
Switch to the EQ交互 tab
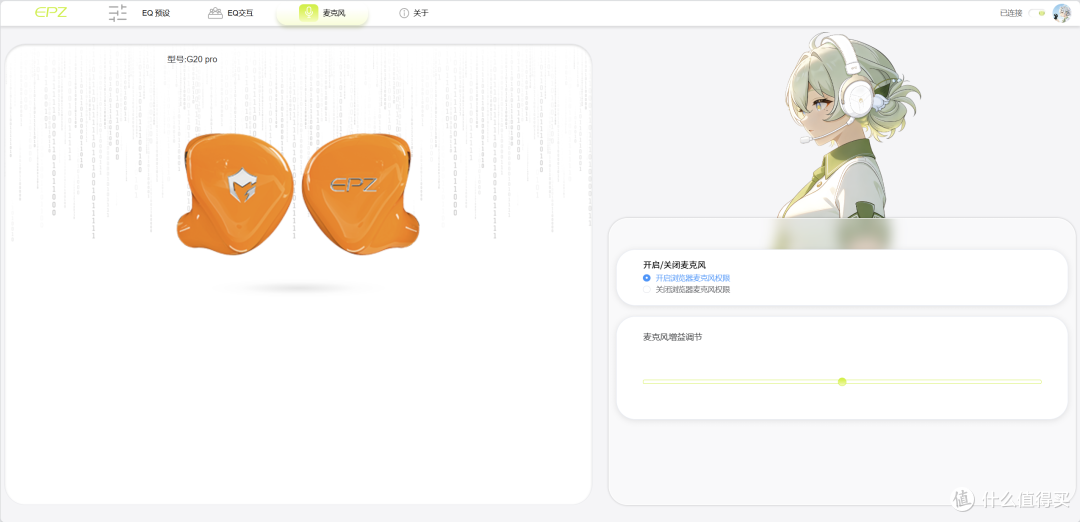[240, 13]
